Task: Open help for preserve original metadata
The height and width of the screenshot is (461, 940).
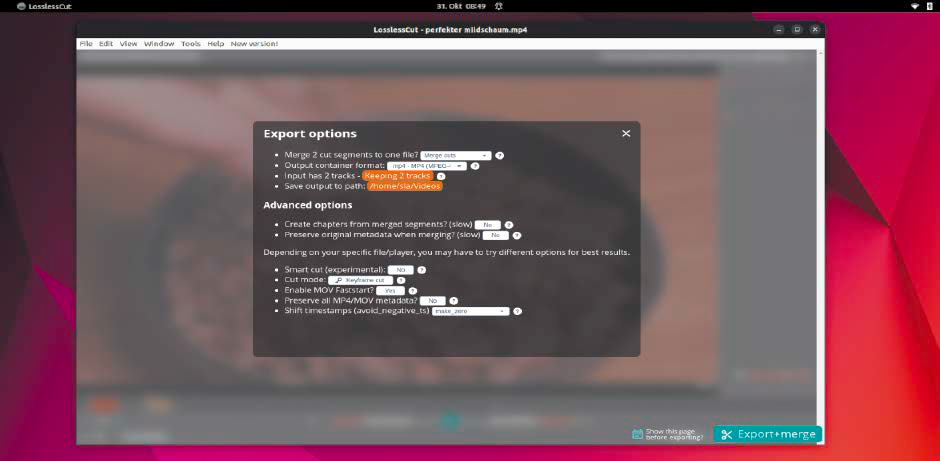Action: tap(517, 236)
